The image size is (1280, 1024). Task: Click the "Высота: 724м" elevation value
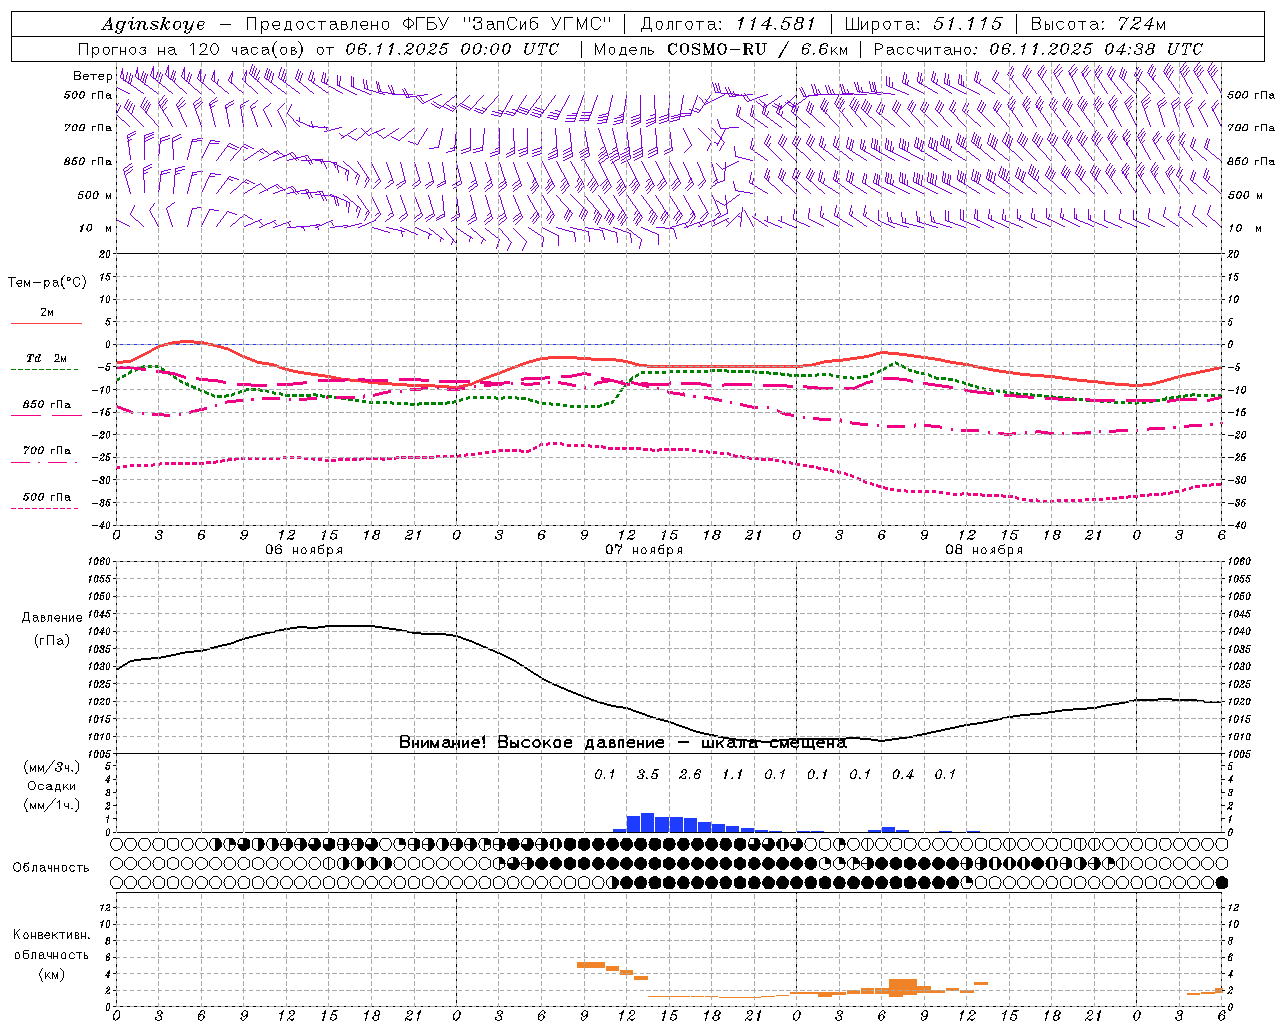1098,24
